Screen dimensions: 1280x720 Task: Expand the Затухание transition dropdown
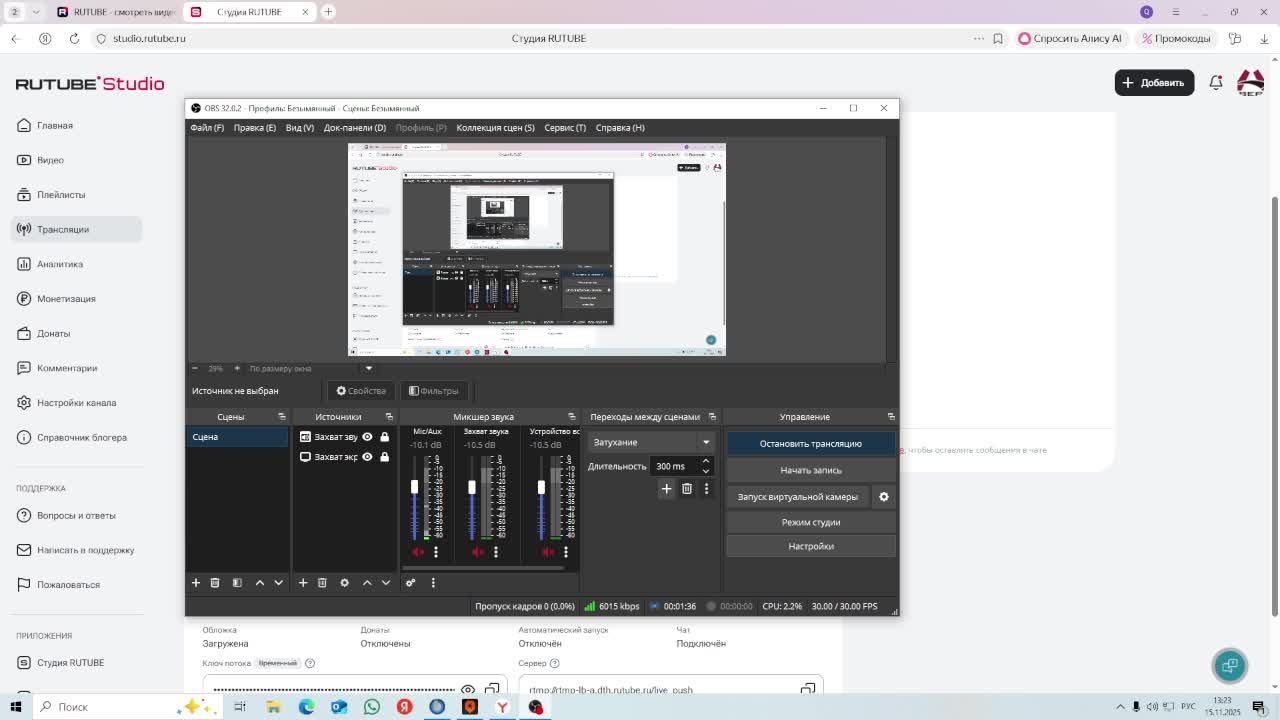[705, 442]
